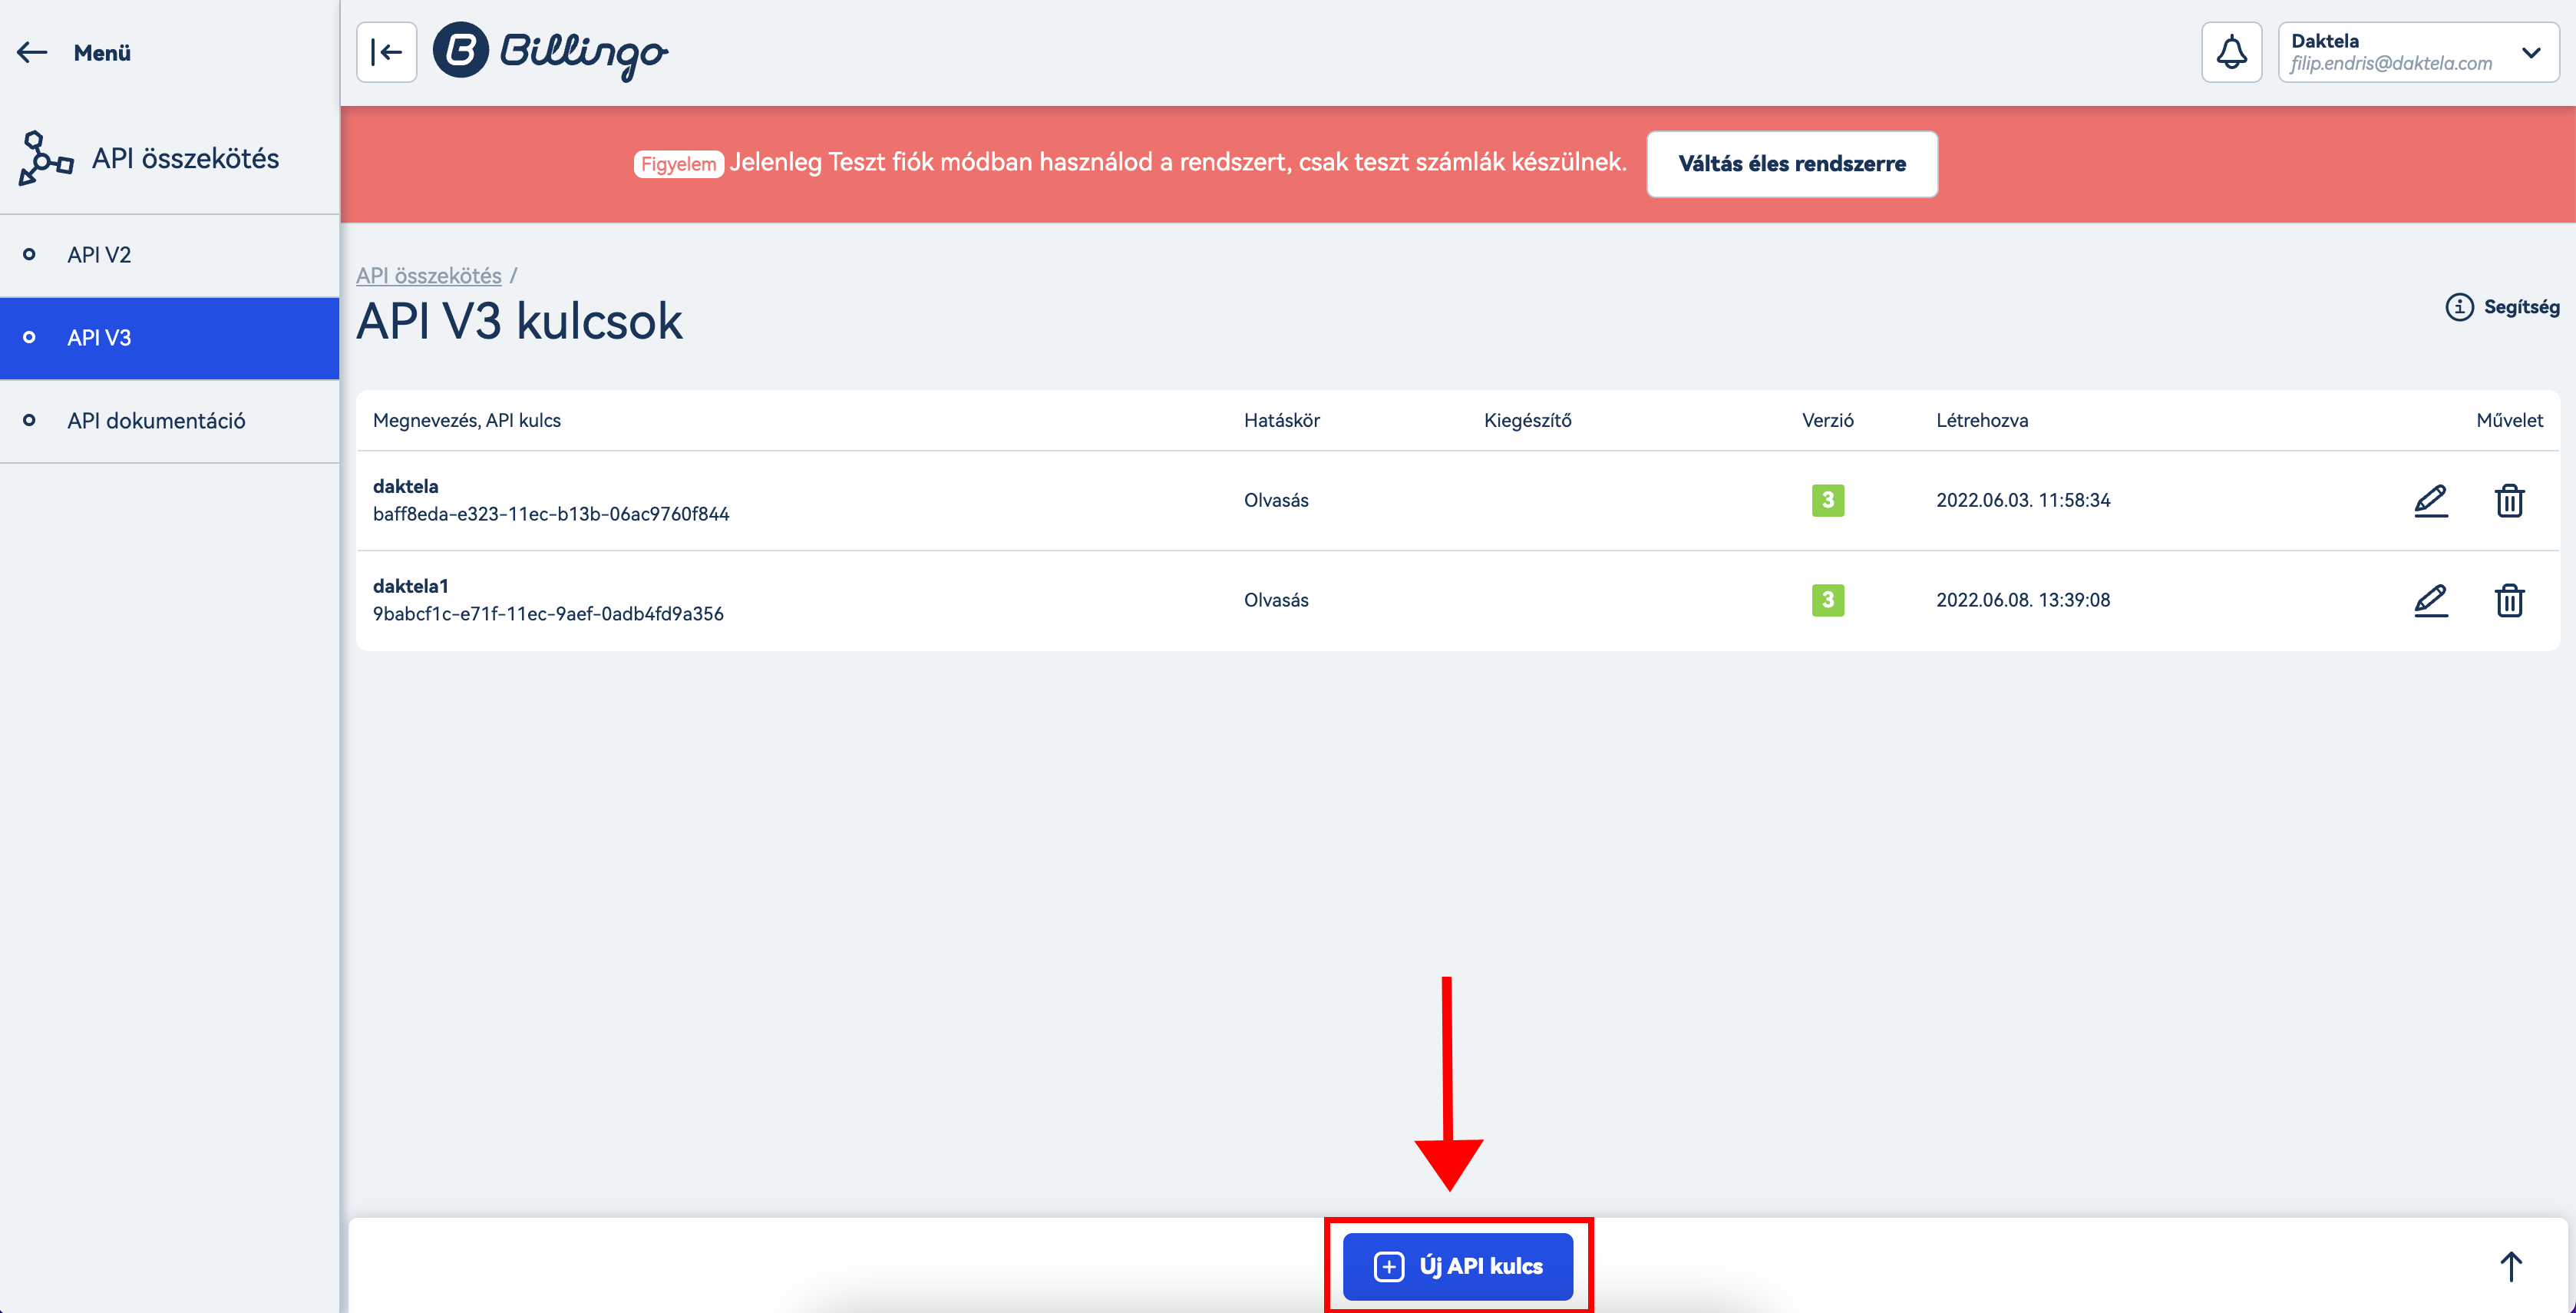This screenshot has height=1313, width=2576.
Task: Edit the daktela API key pencil icon
Action: tap(2430, 500)
